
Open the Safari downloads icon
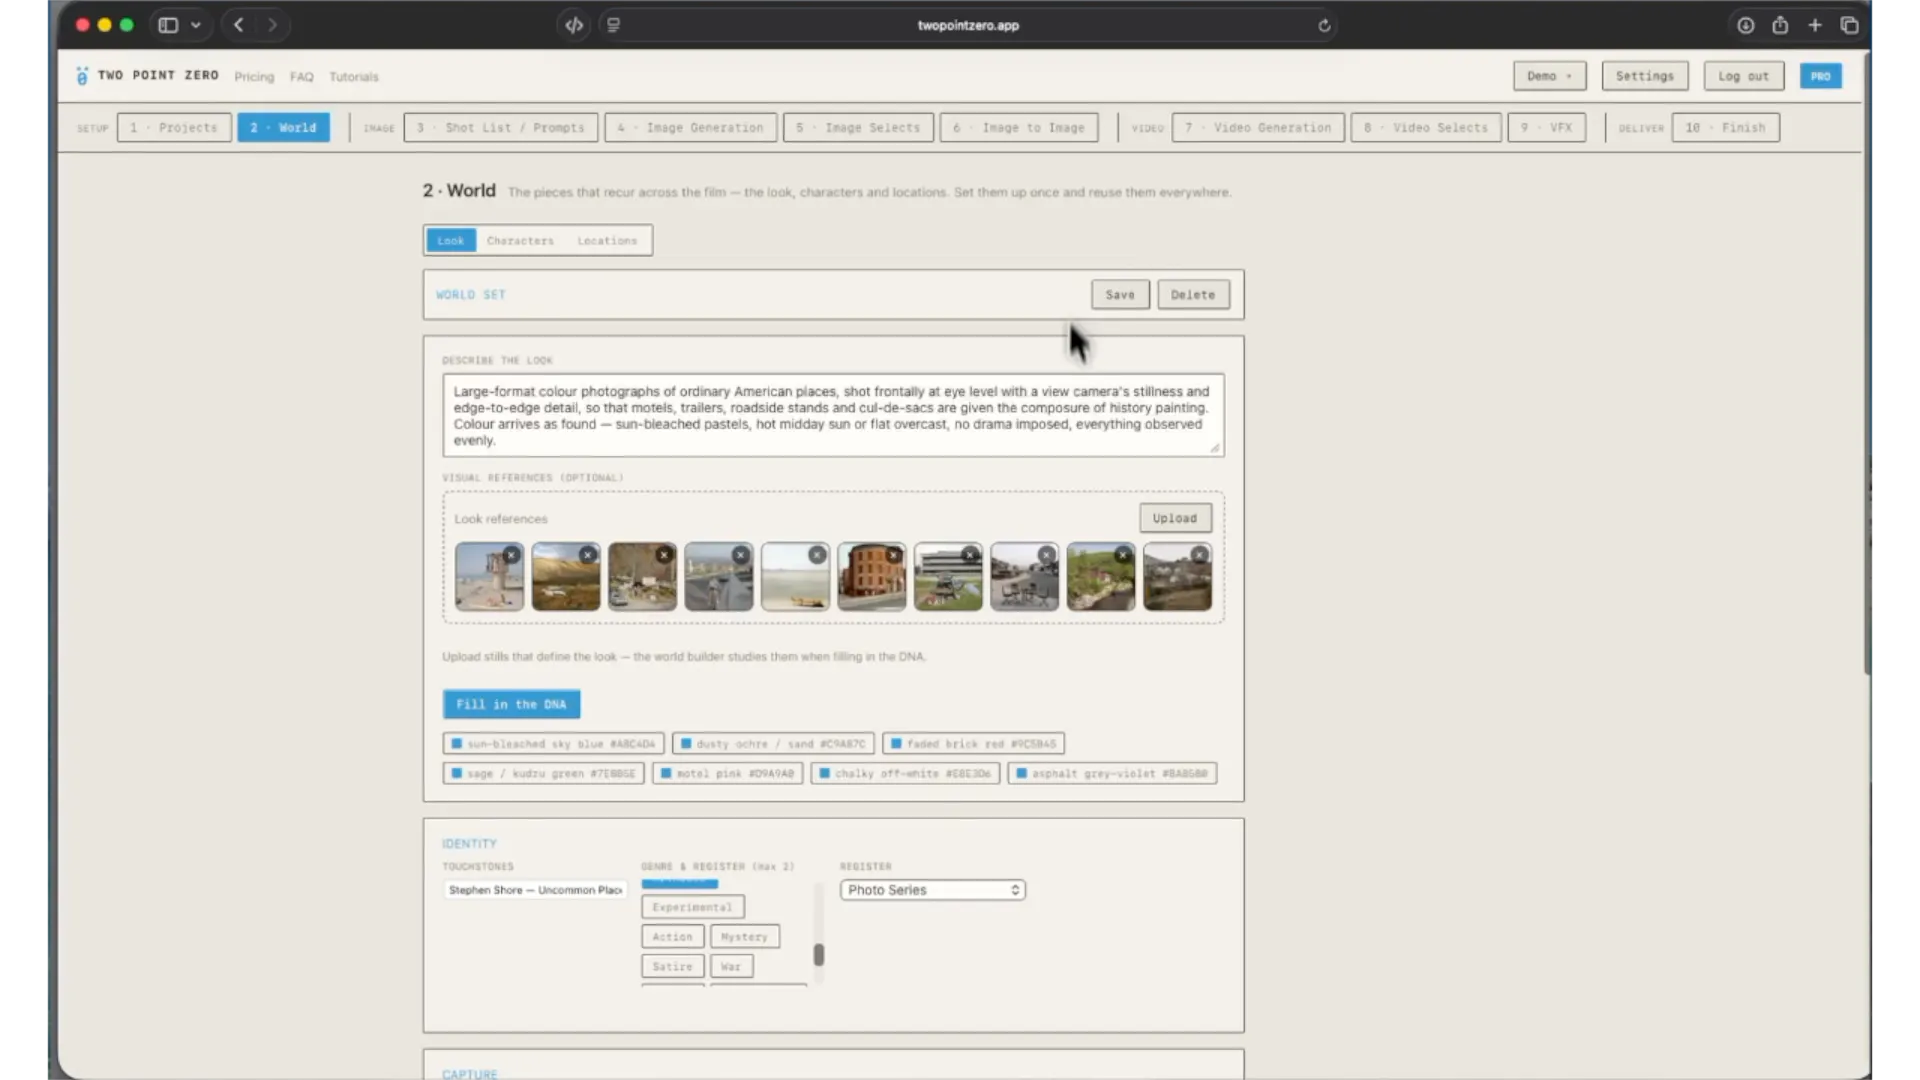click(x=1745, y=25)
